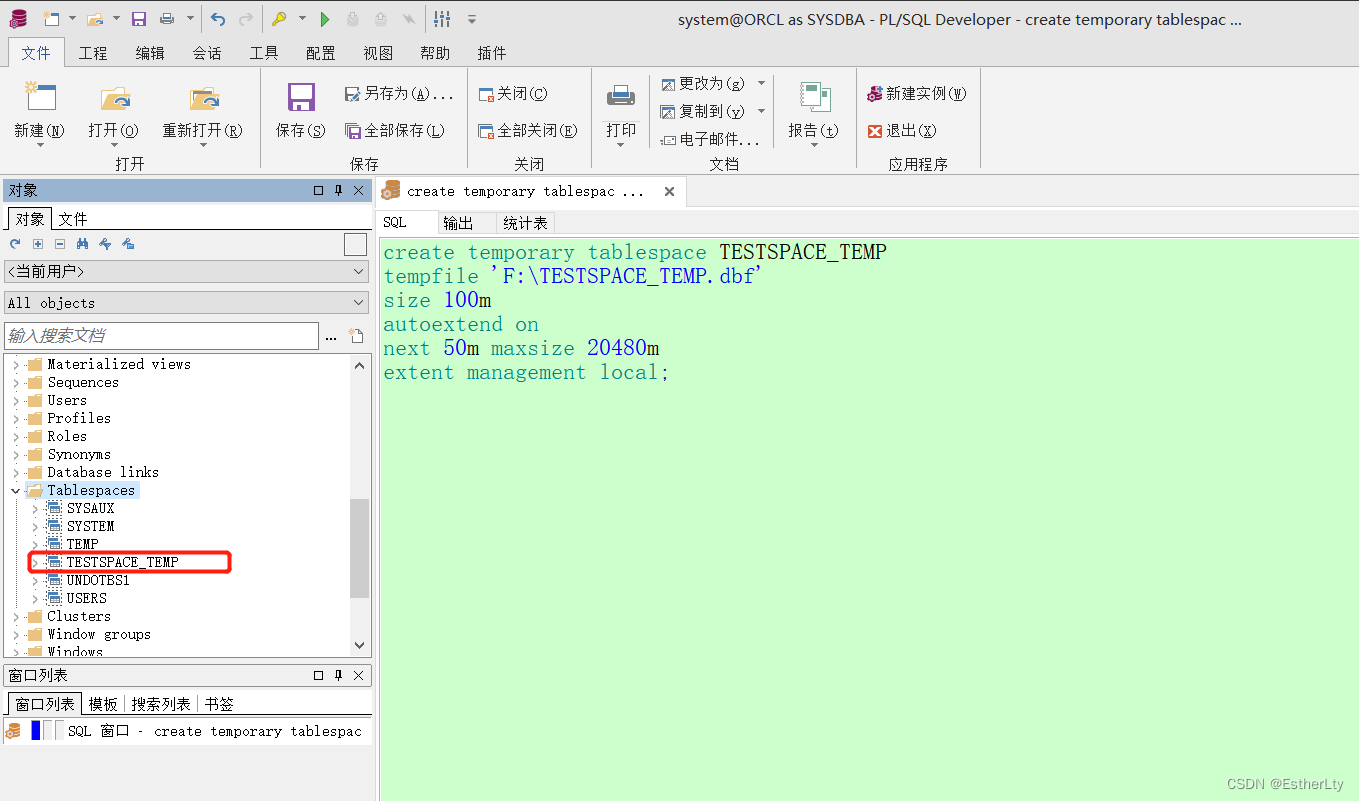Maximize the 窗口列表 panel
This screenshot has height=801, width=1359.
pos(318,676)
